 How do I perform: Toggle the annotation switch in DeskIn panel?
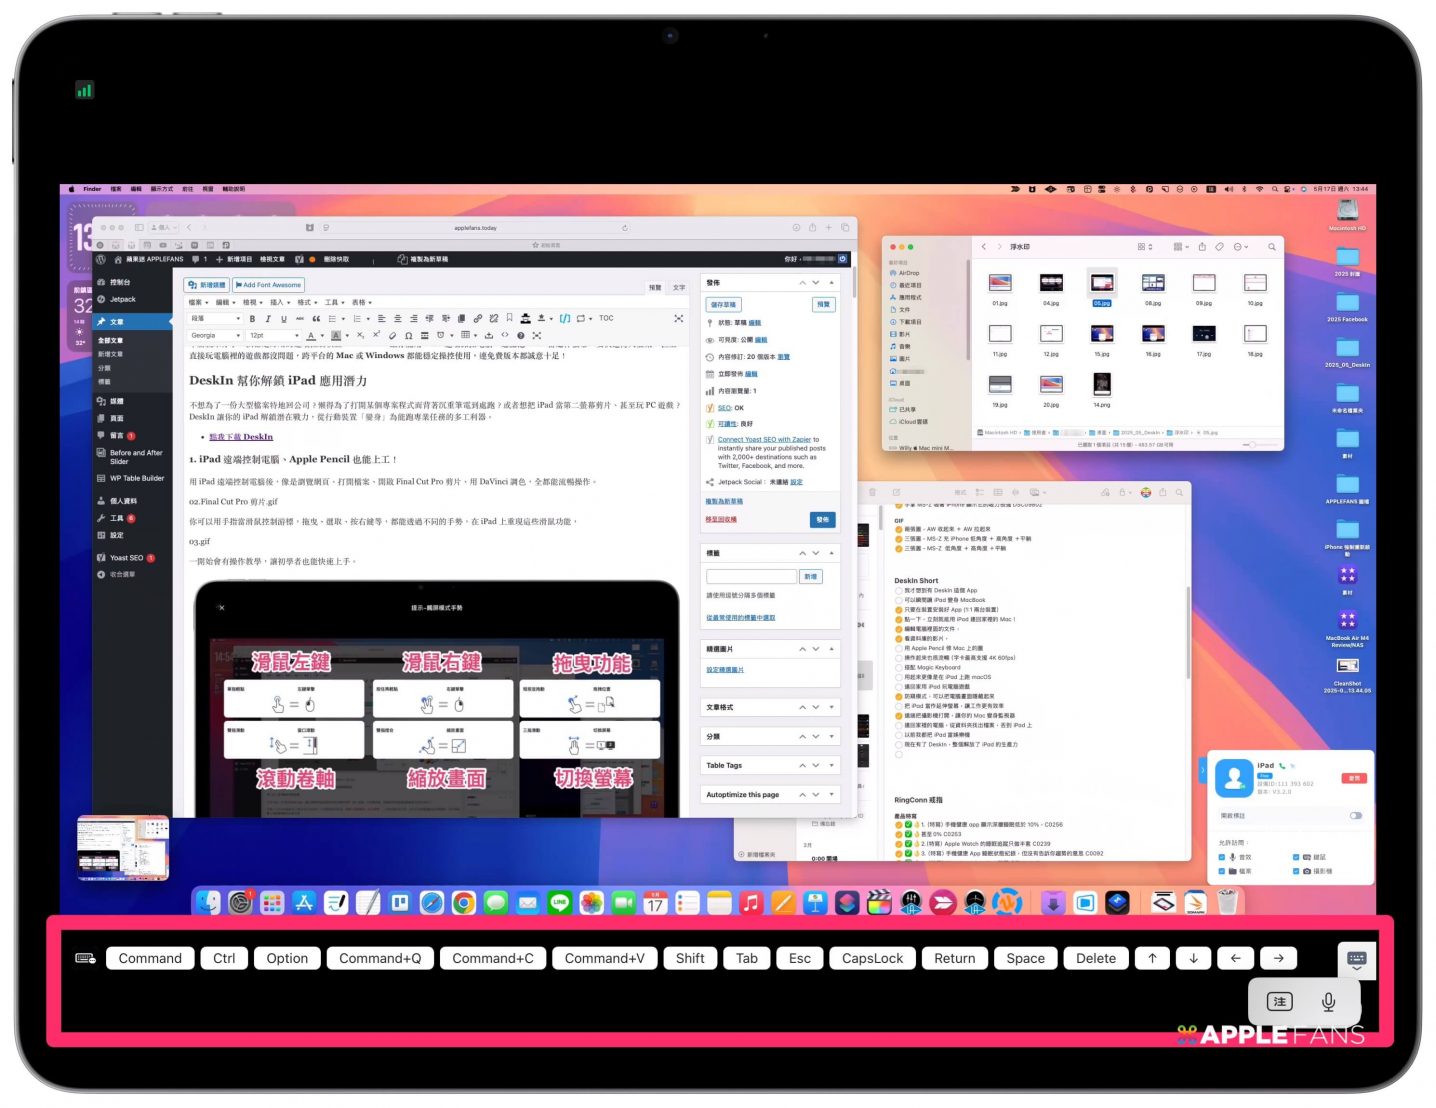pos(1355,816)
